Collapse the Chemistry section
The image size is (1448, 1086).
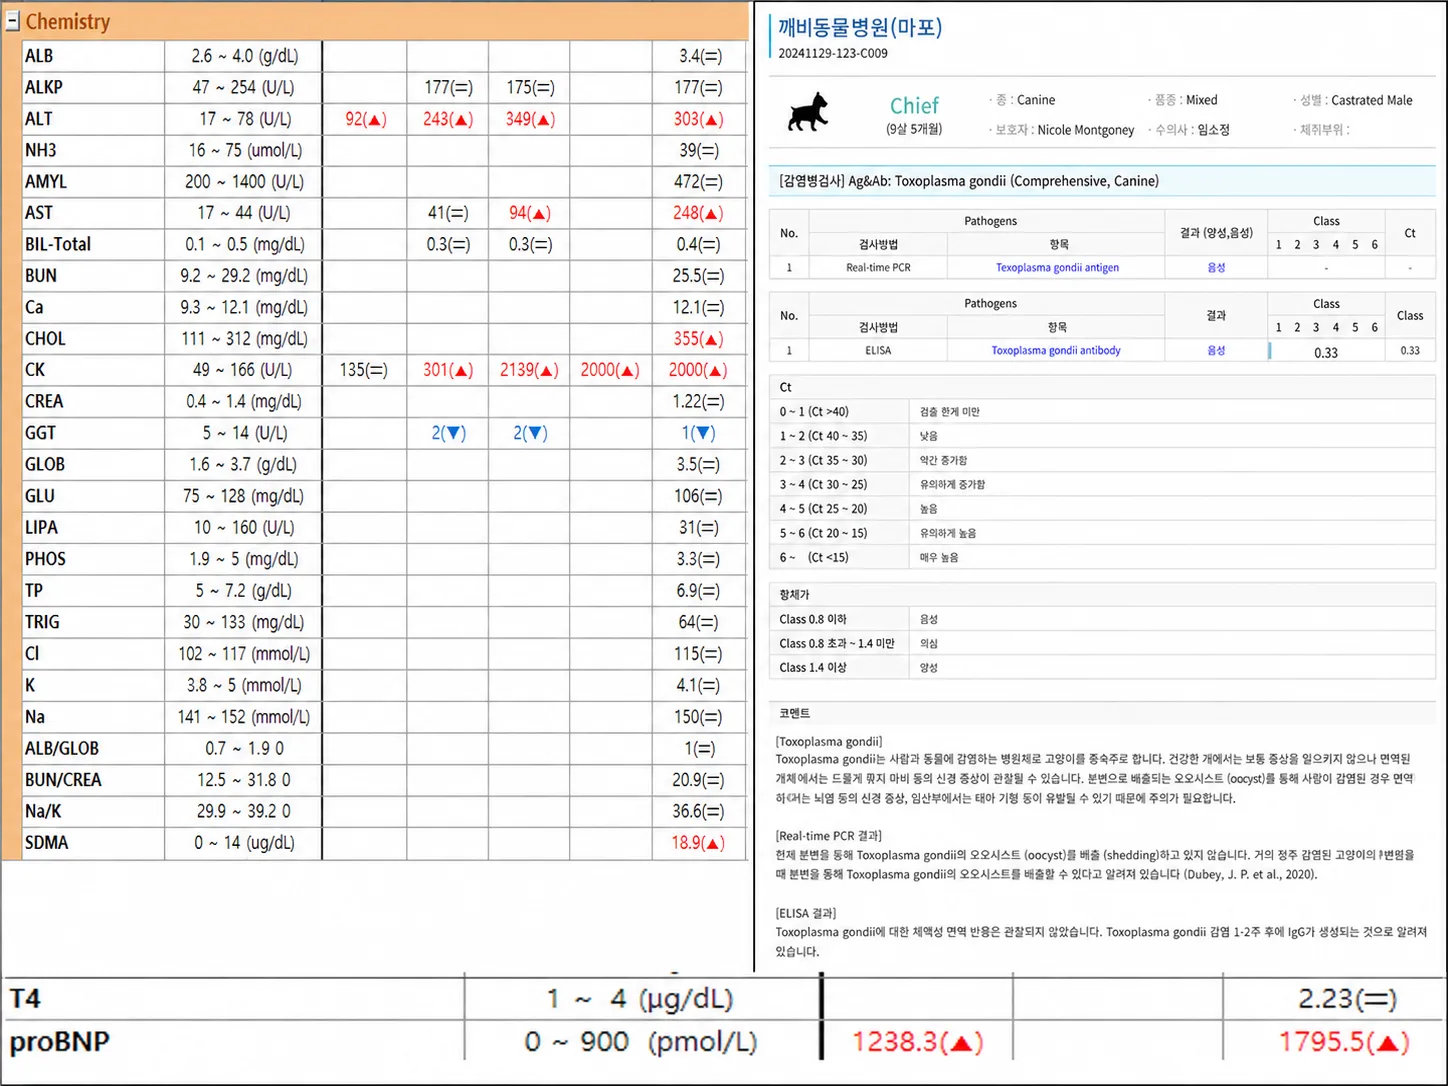tap(12, 21)
